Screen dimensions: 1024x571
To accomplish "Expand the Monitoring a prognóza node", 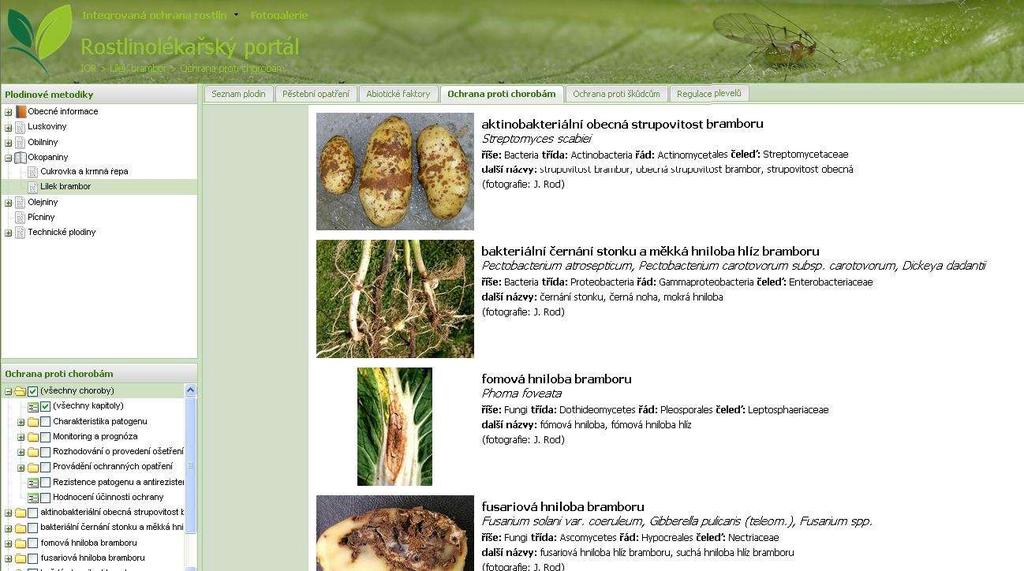I will coord(21,437).
